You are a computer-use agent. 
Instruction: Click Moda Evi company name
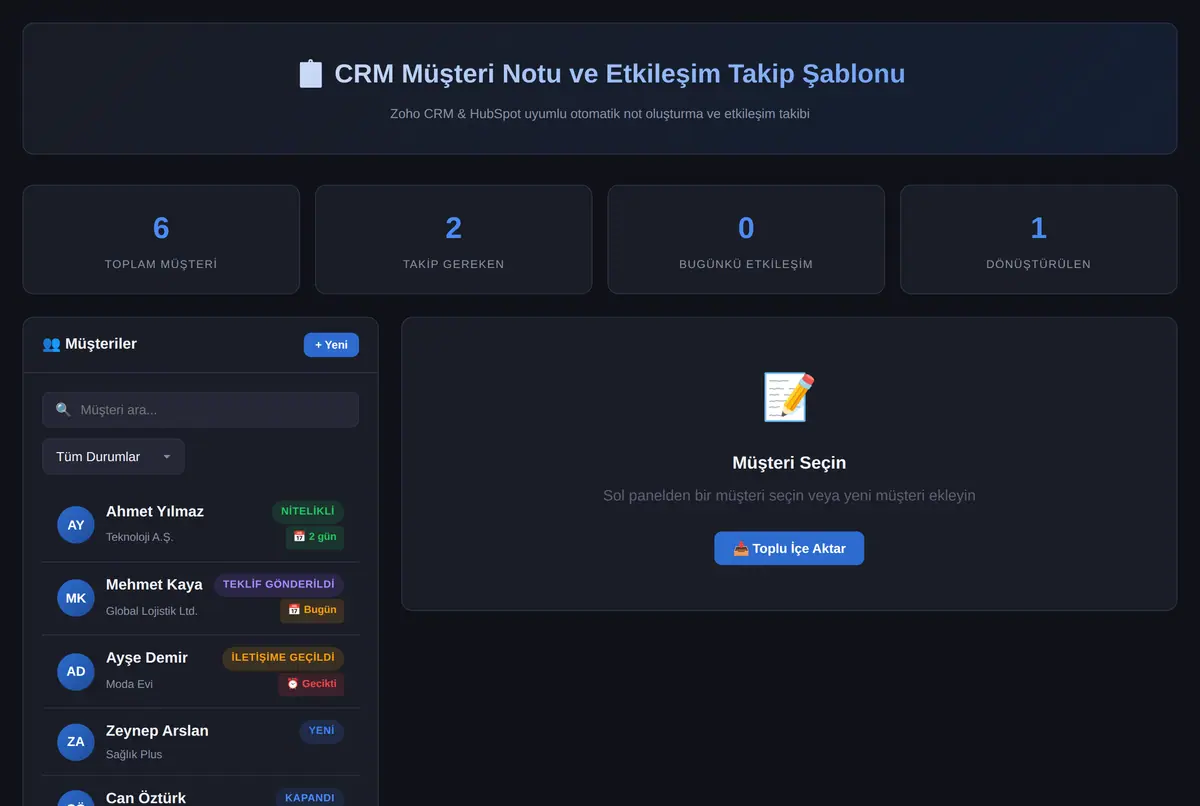click(x=129, y=684)
